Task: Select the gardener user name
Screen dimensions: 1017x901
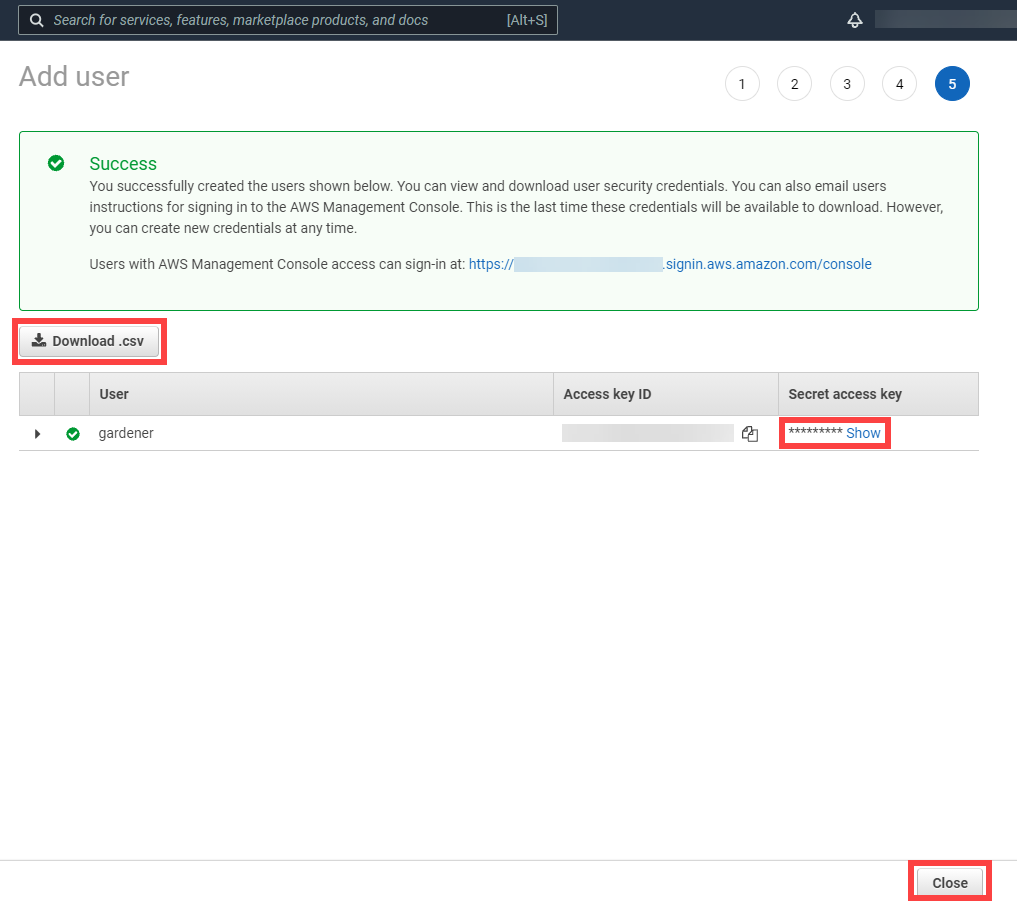Action: (126, 433)
